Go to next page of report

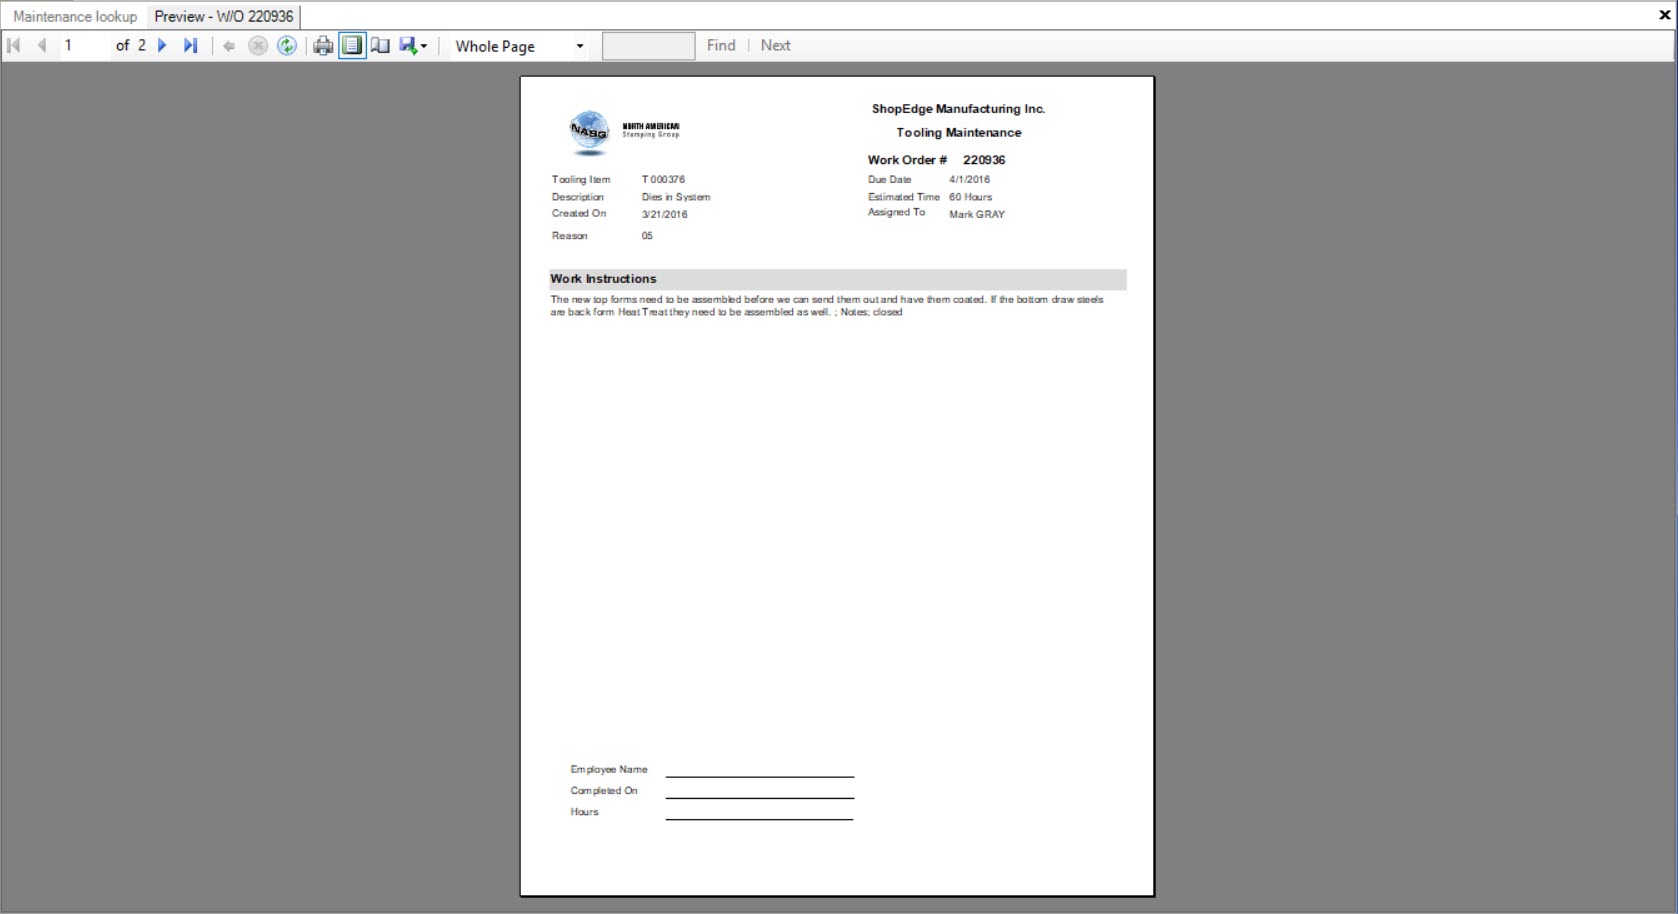click(162, 45)
